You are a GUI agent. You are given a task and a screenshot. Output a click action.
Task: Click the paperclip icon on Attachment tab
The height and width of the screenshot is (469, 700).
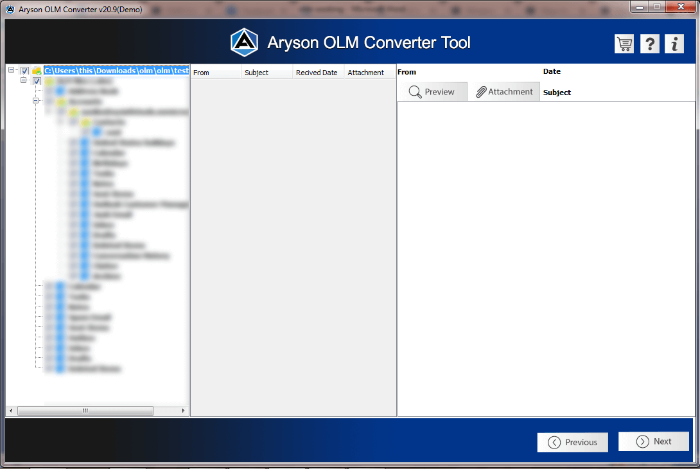[481, 92]
